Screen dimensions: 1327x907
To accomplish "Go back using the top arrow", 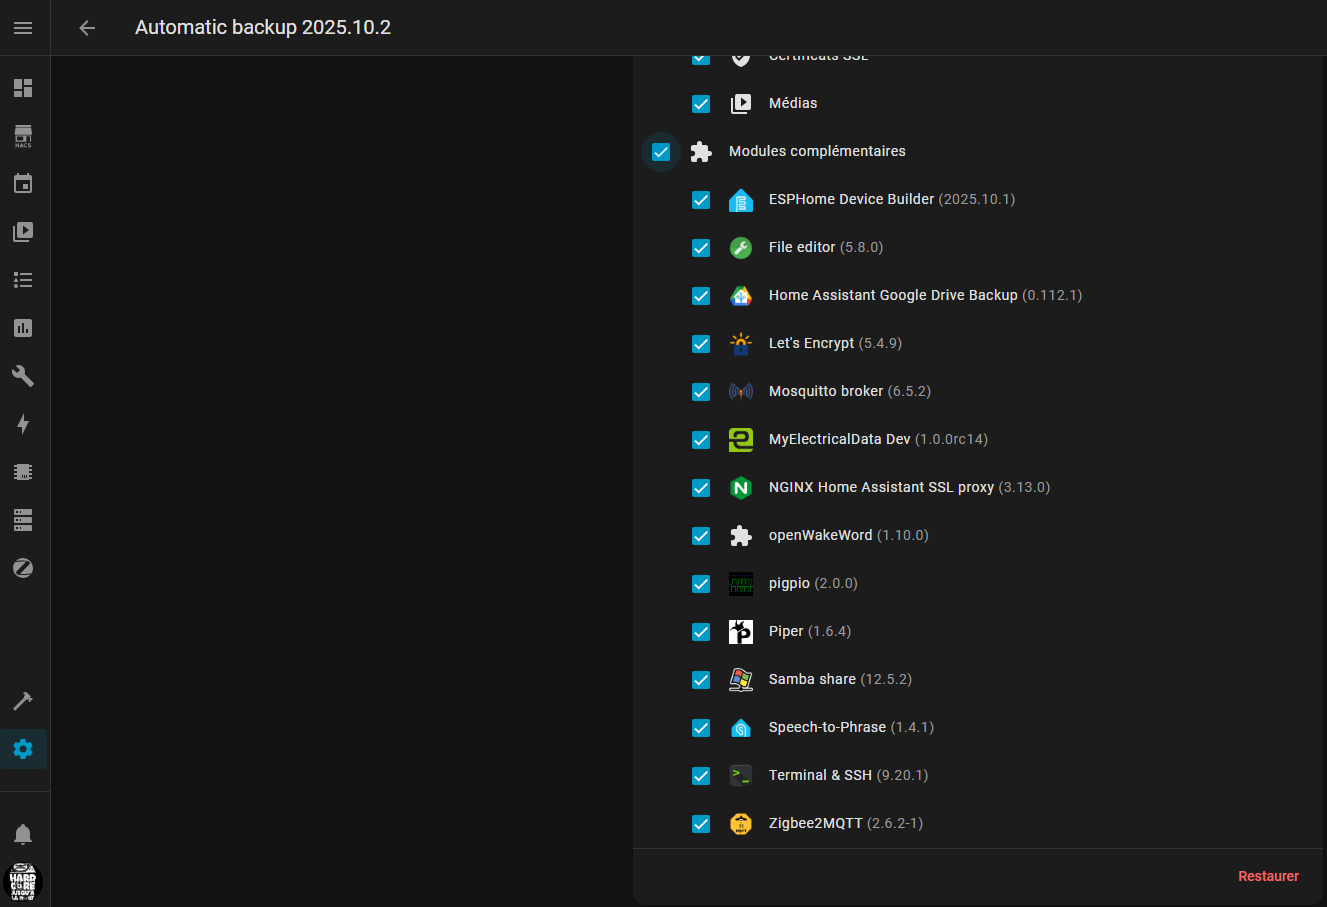I will pos(87,28).
